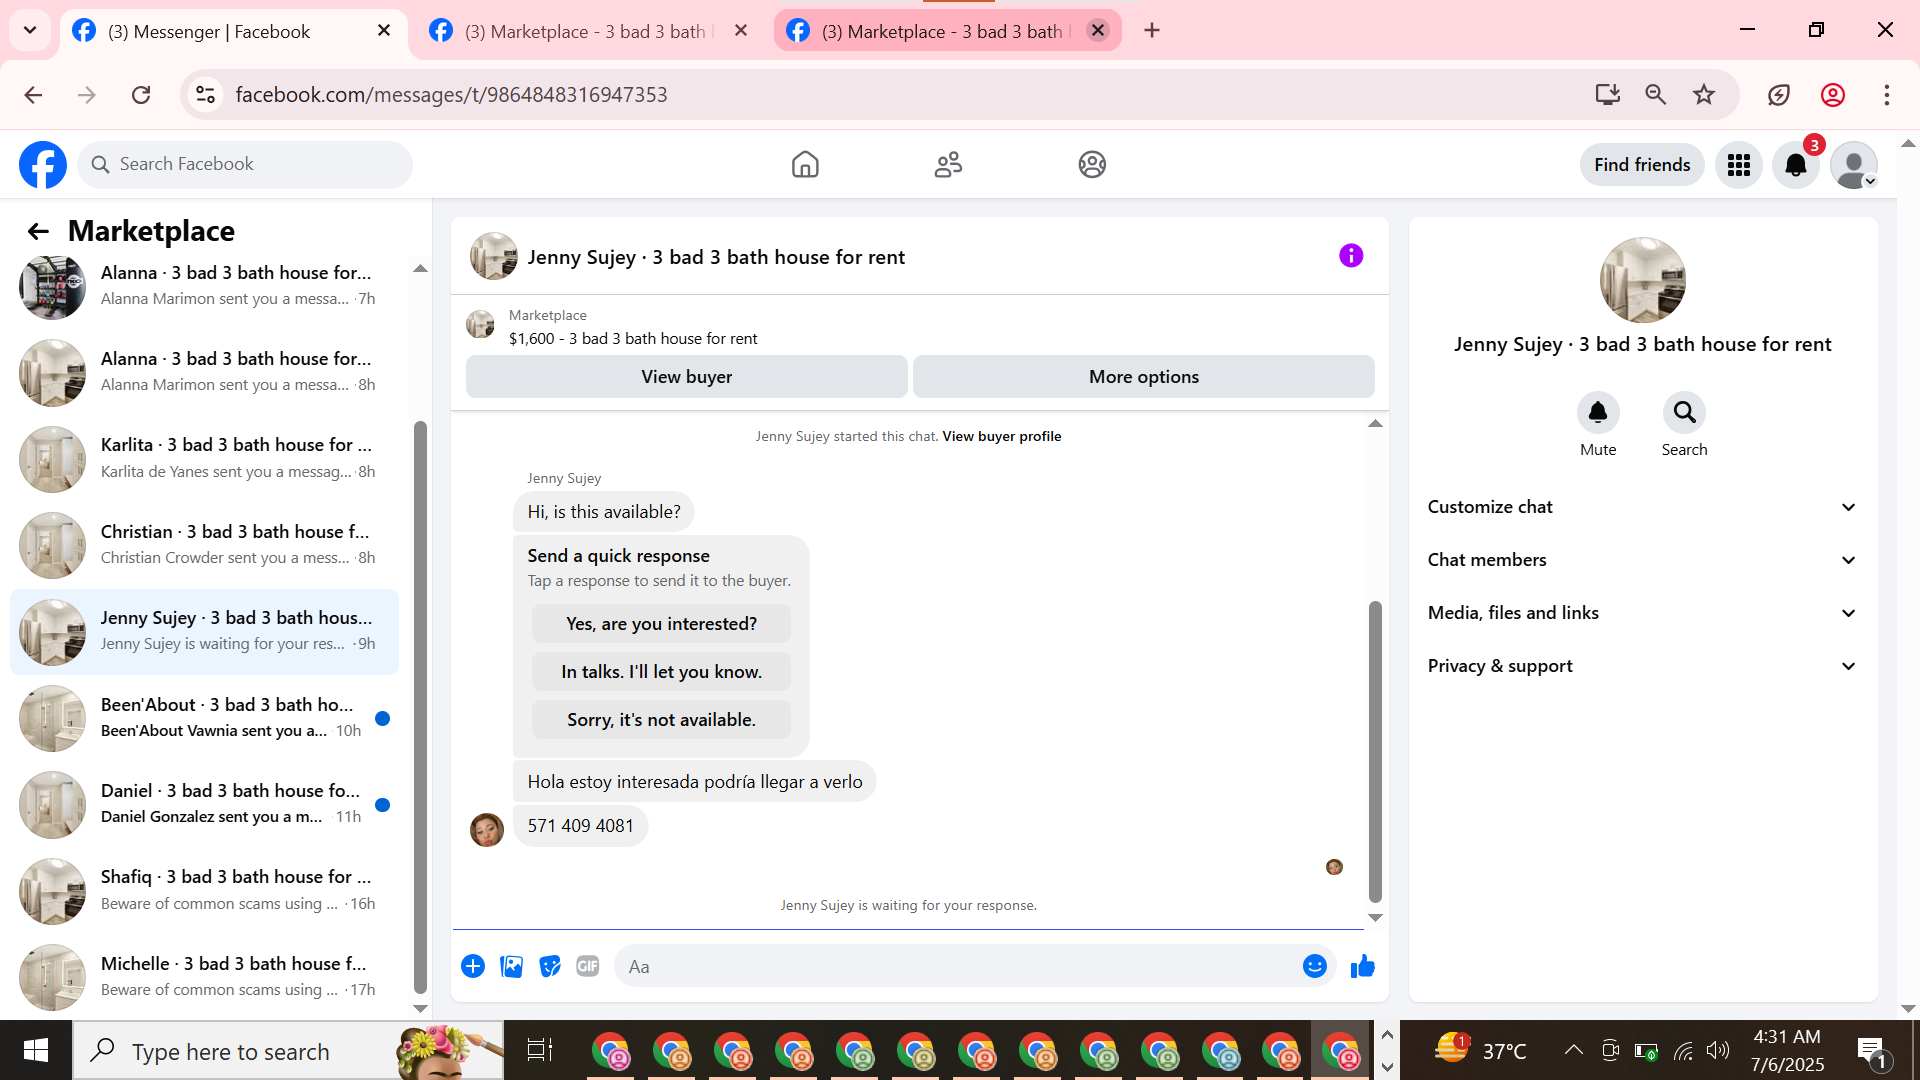
Task: Open the Groups icon in top navigation
Action: click(x=1092, y=165)
